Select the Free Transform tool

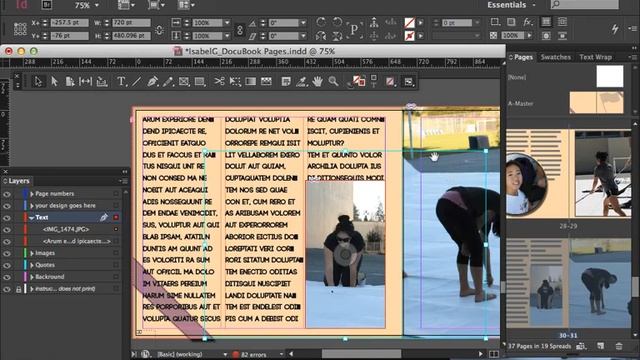235,82
